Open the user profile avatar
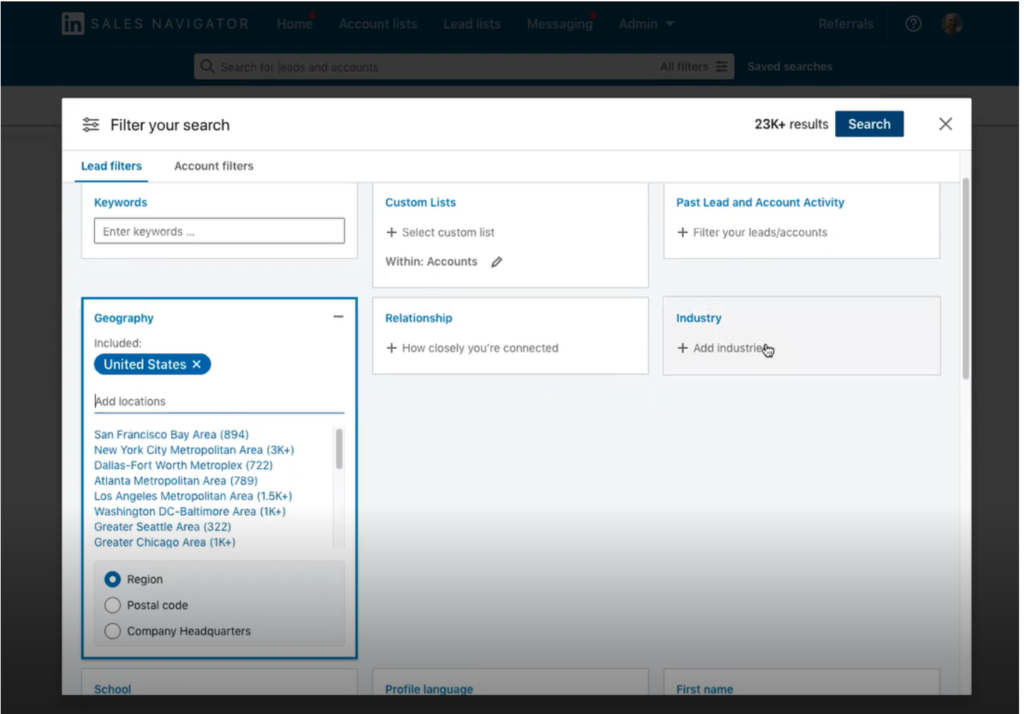Image resolution: width=1024 pixels, height=714 pixels. [x=952, y=24]
